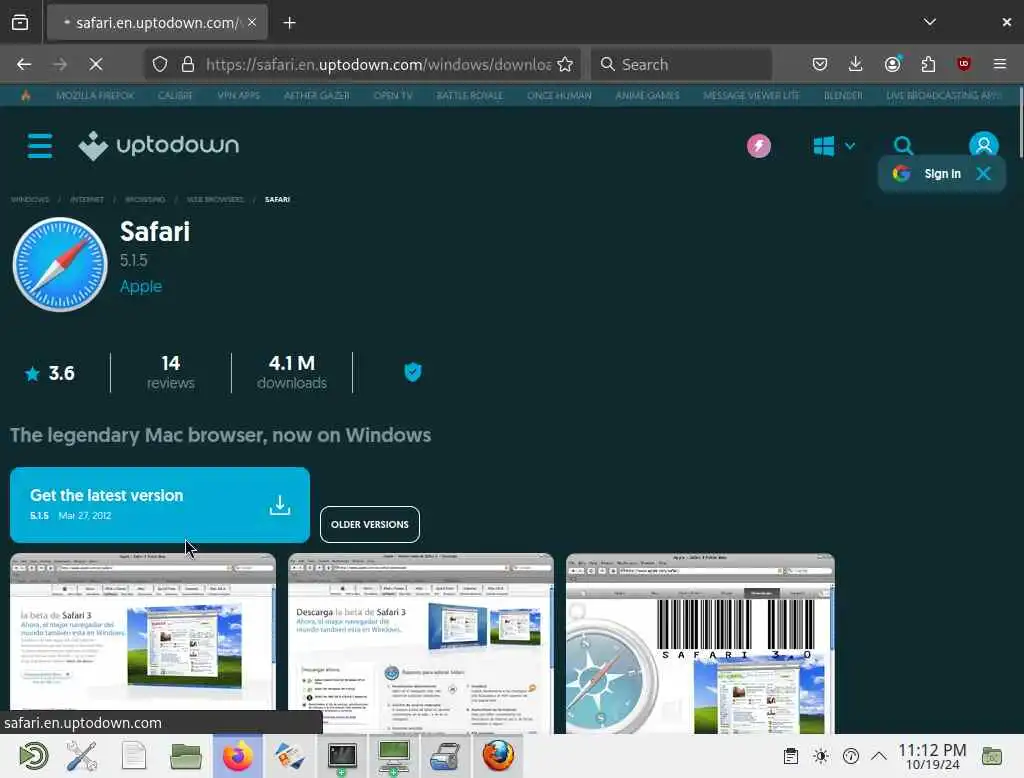Open OLDER VERSIONS button

pyautogui.click(x=370, y=525)
